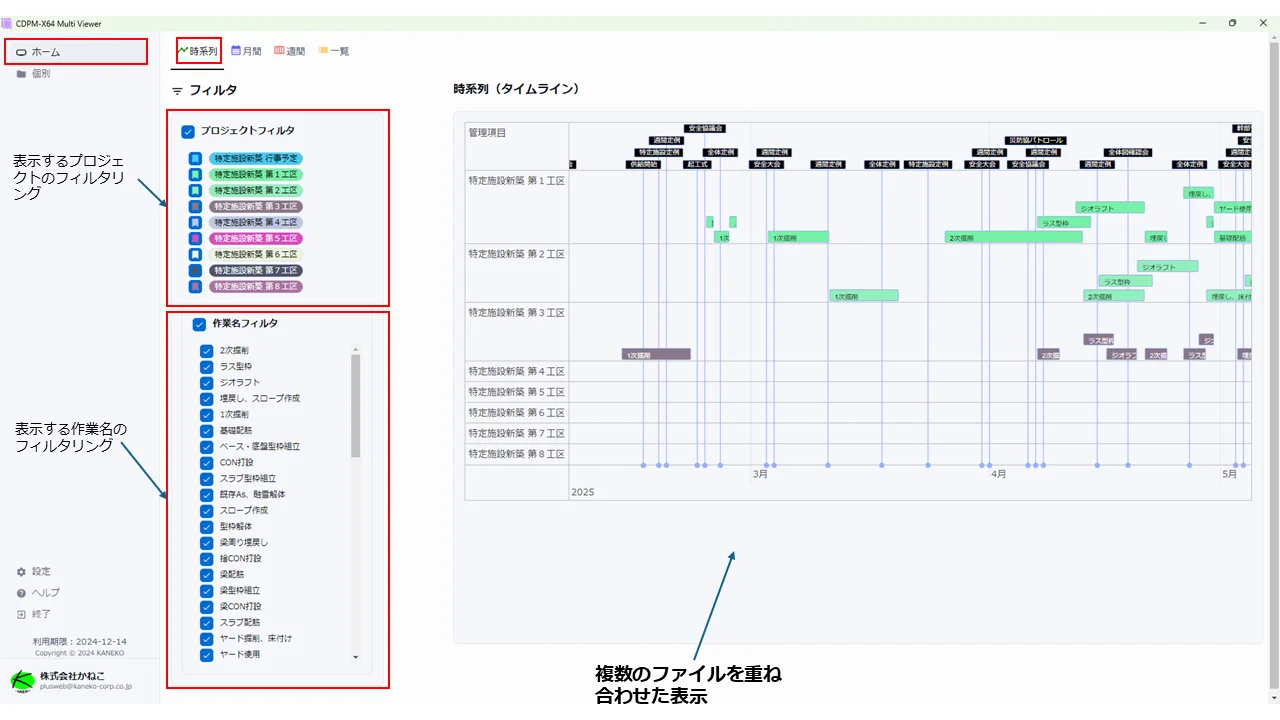Open 設定 settings from the sidebar

coord(34,572)
